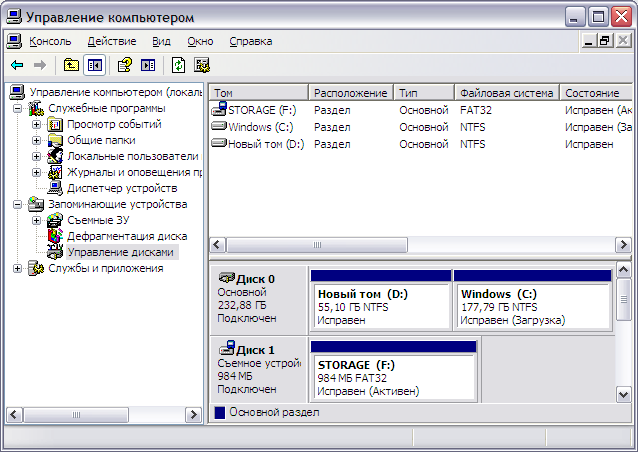Screen dimensions: 638x452
Task: Expand the Съемные ЗУ node
Action: point(36,220)
